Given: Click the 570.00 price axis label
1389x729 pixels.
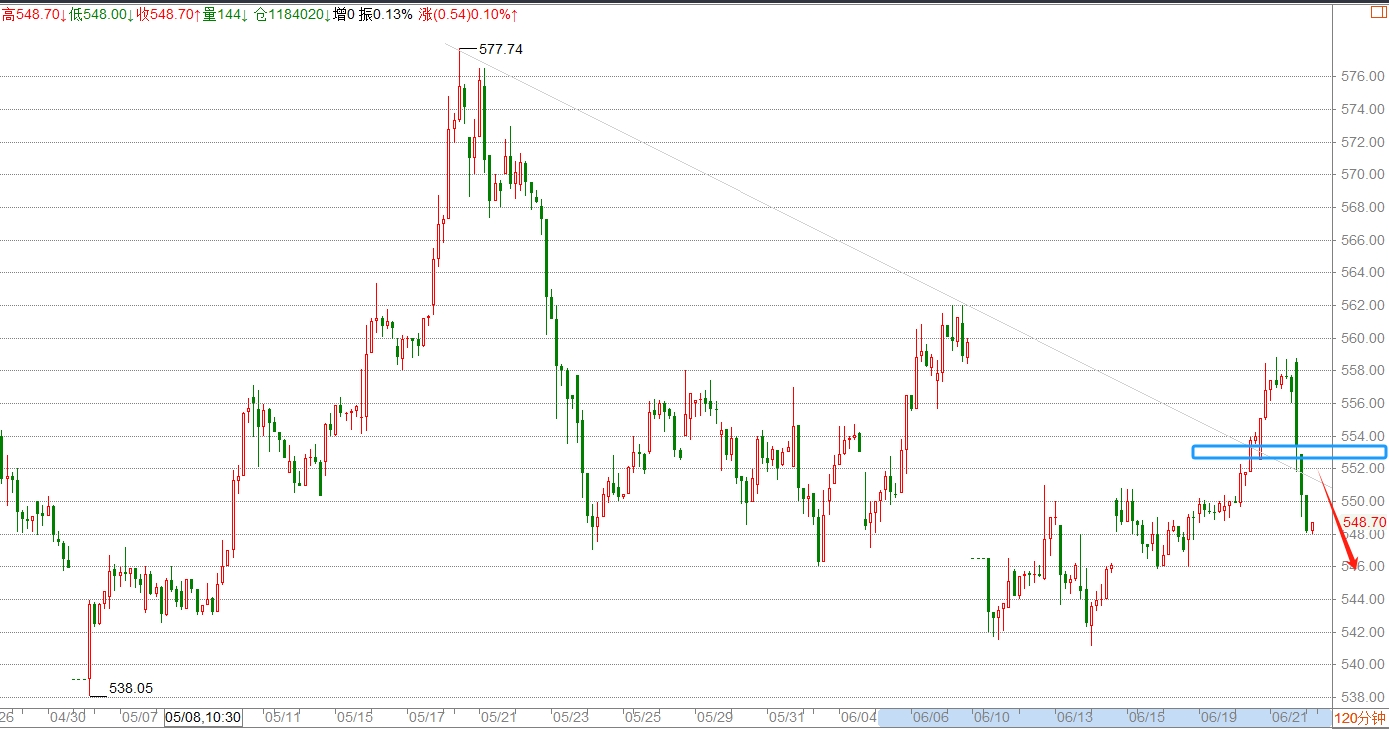Looking at the screenshot, I should [1363, 174].
